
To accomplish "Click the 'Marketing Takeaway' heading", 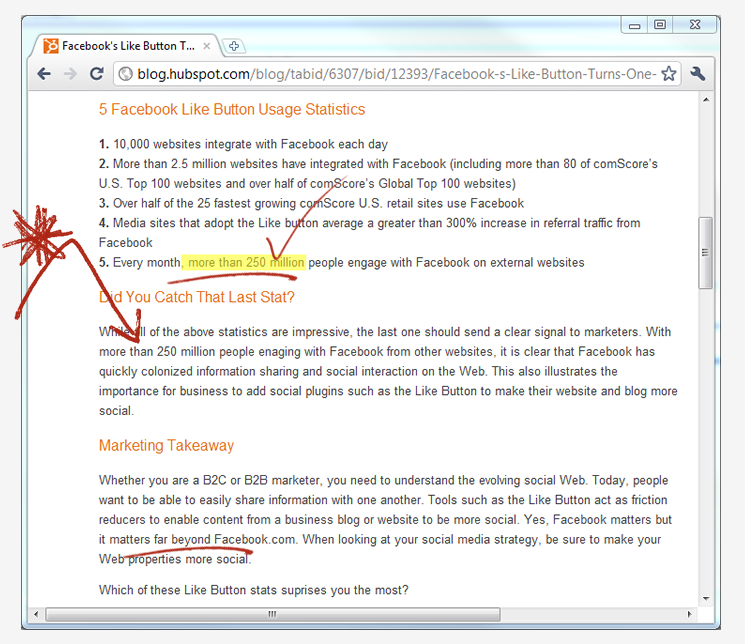I will (166, 445).
